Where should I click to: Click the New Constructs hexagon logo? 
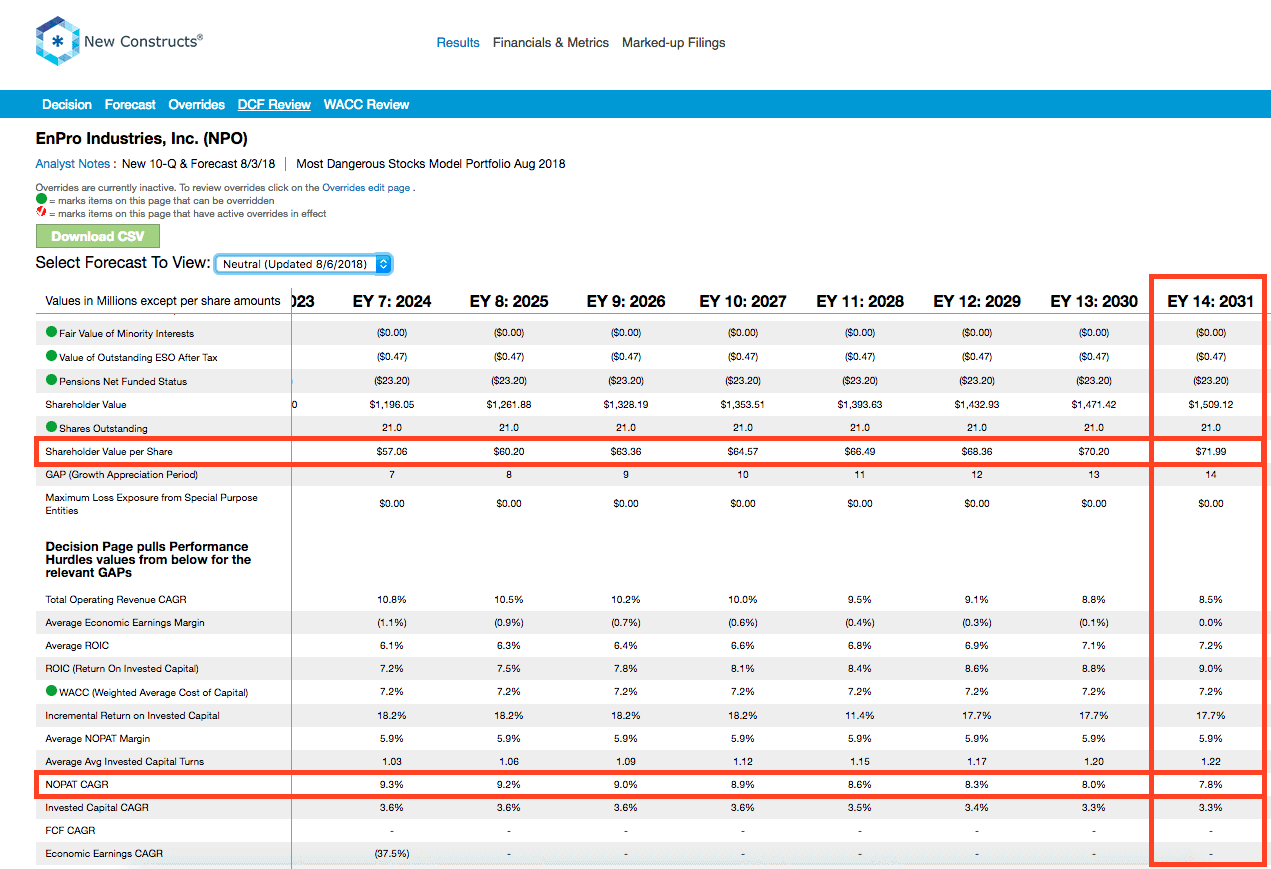57,42
